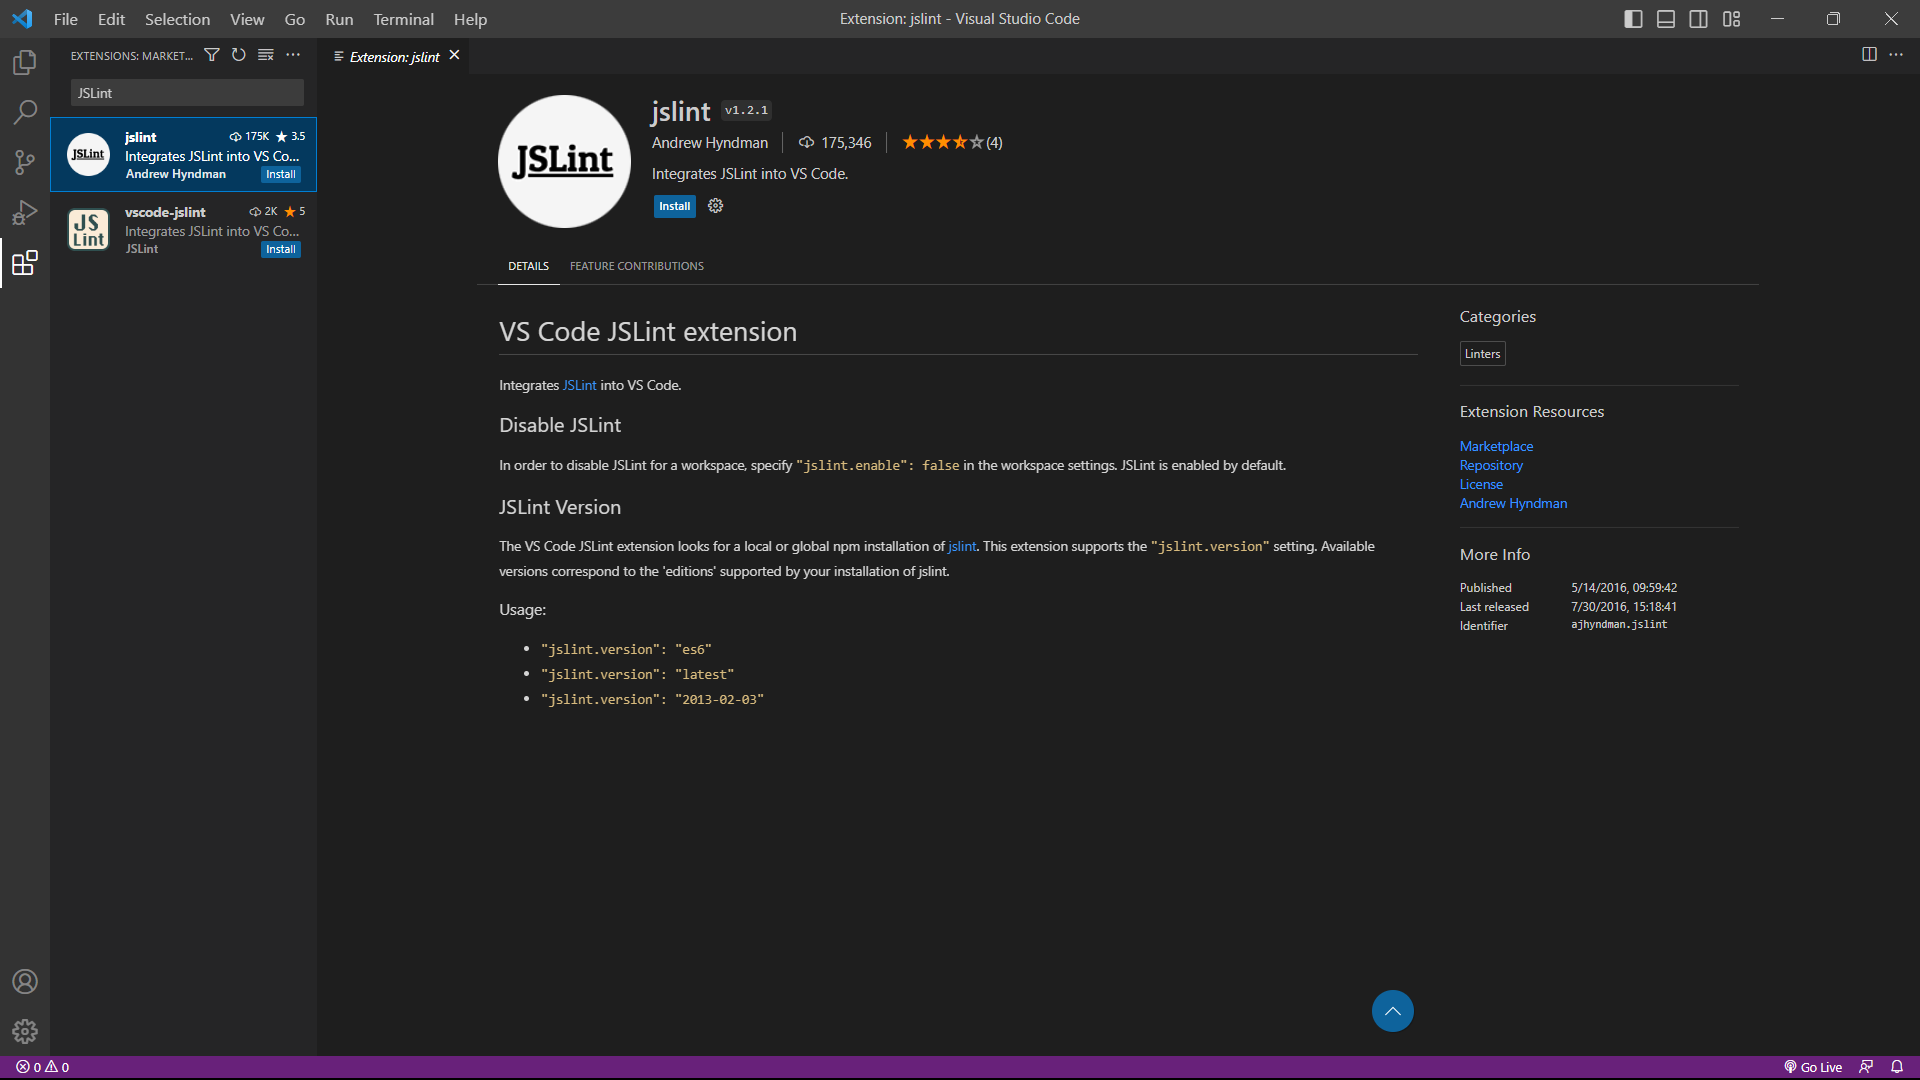Screen dimensions: 1920x1080
Task: Open the File menu
Action: 66,19
